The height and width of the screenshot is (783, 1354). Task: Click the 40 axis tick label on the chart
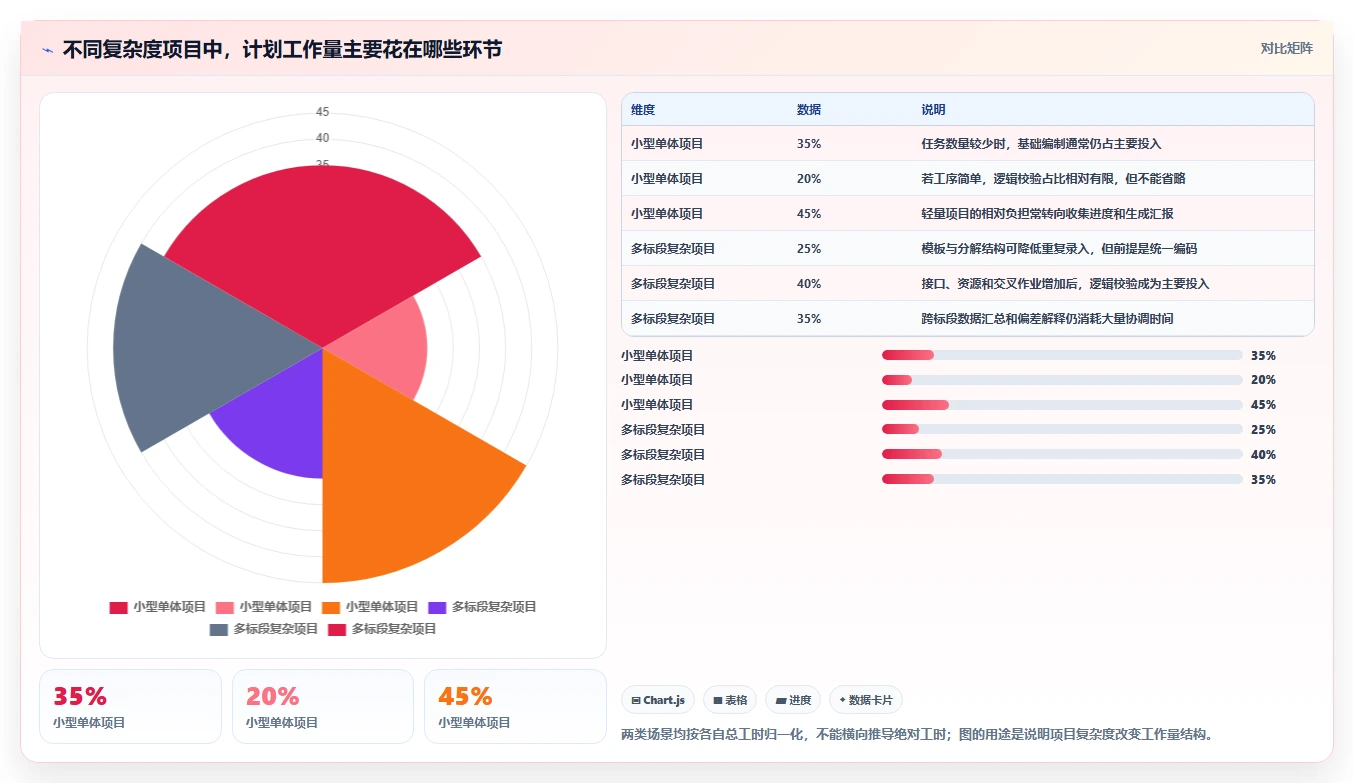(x=322, y=138)
